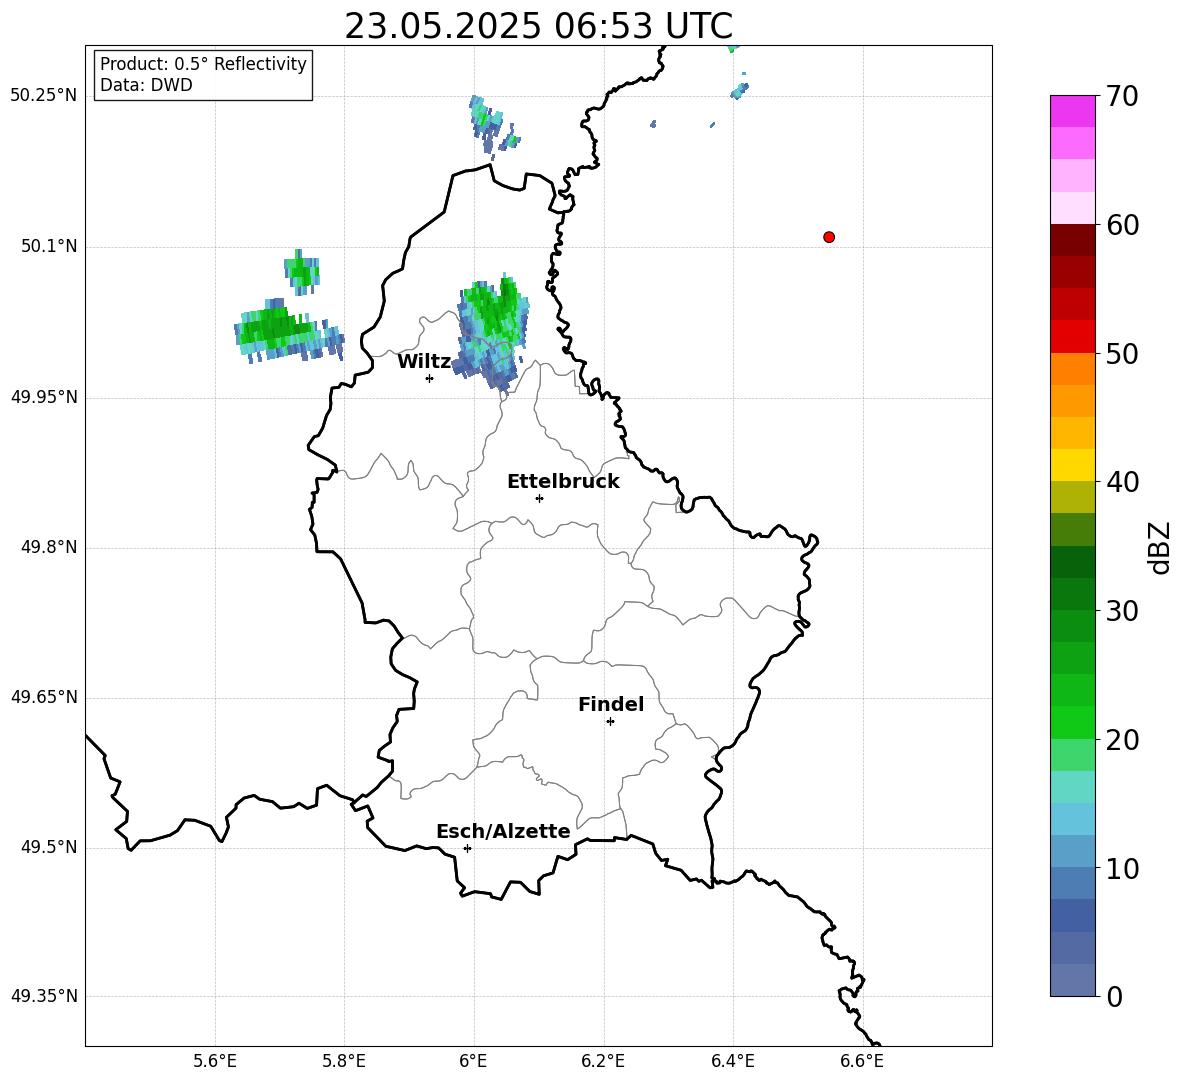
Task: Click the colorbar tick value 70
Action: (x=1123, y=97)
